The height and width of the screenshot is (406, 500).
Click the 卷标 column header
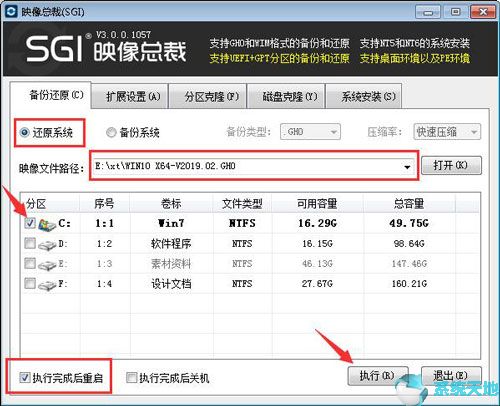[x=171, y=203]
